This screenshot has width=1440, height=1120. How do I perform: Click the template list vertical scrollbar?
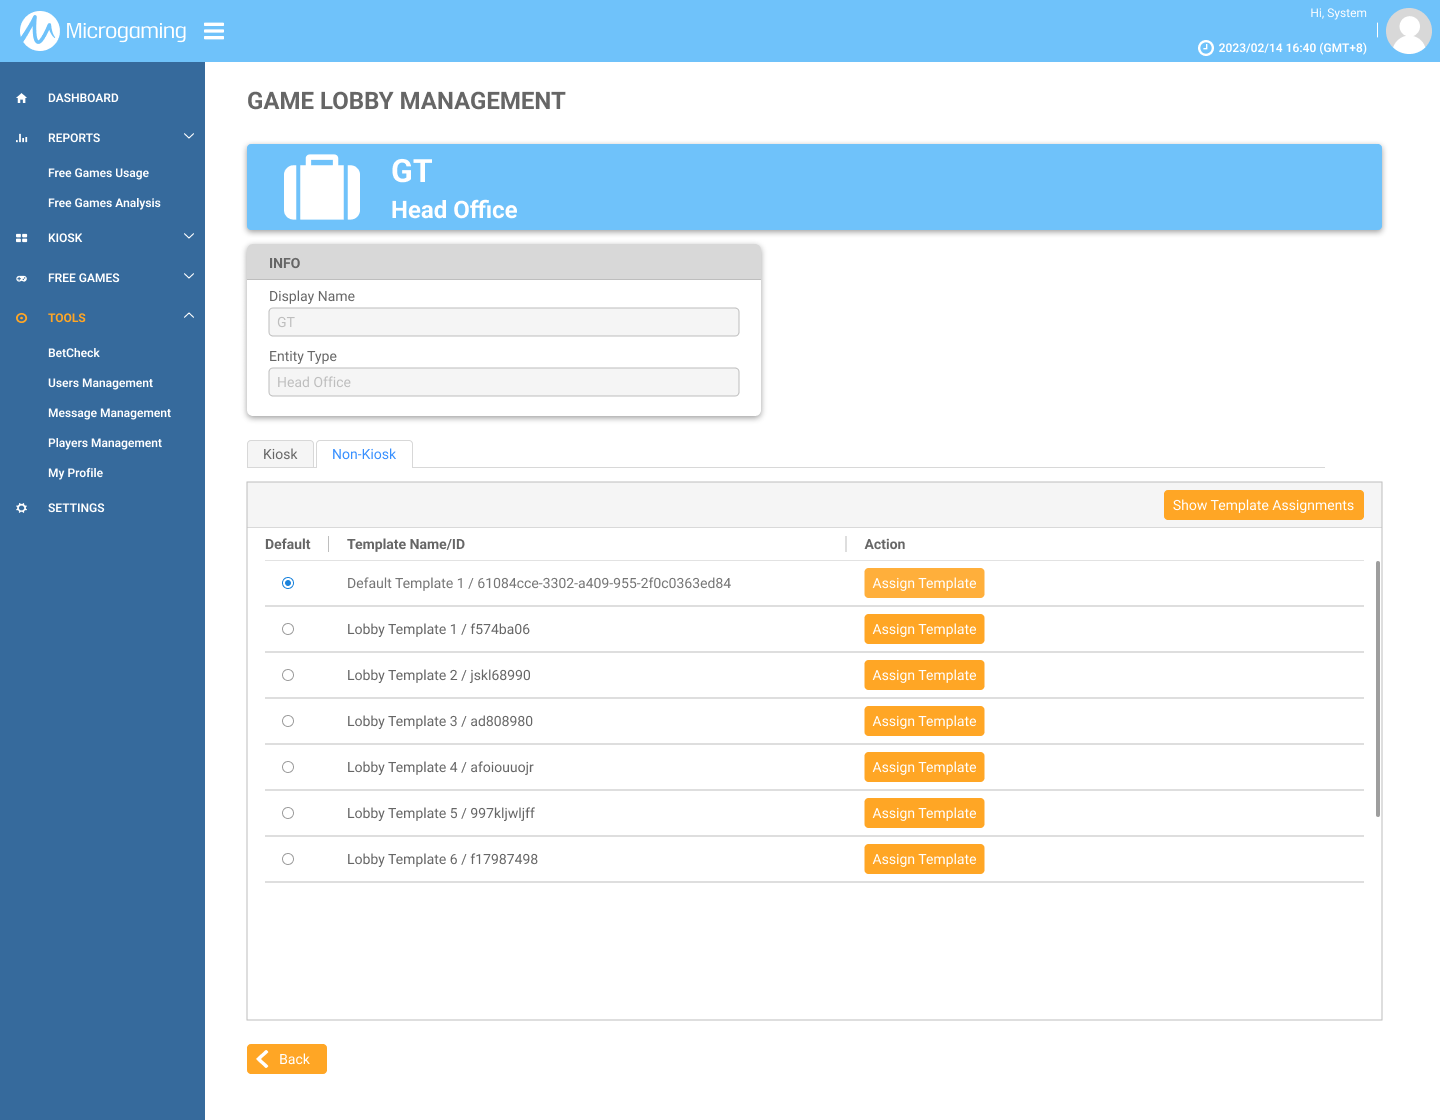click(x=1378, y=689)
